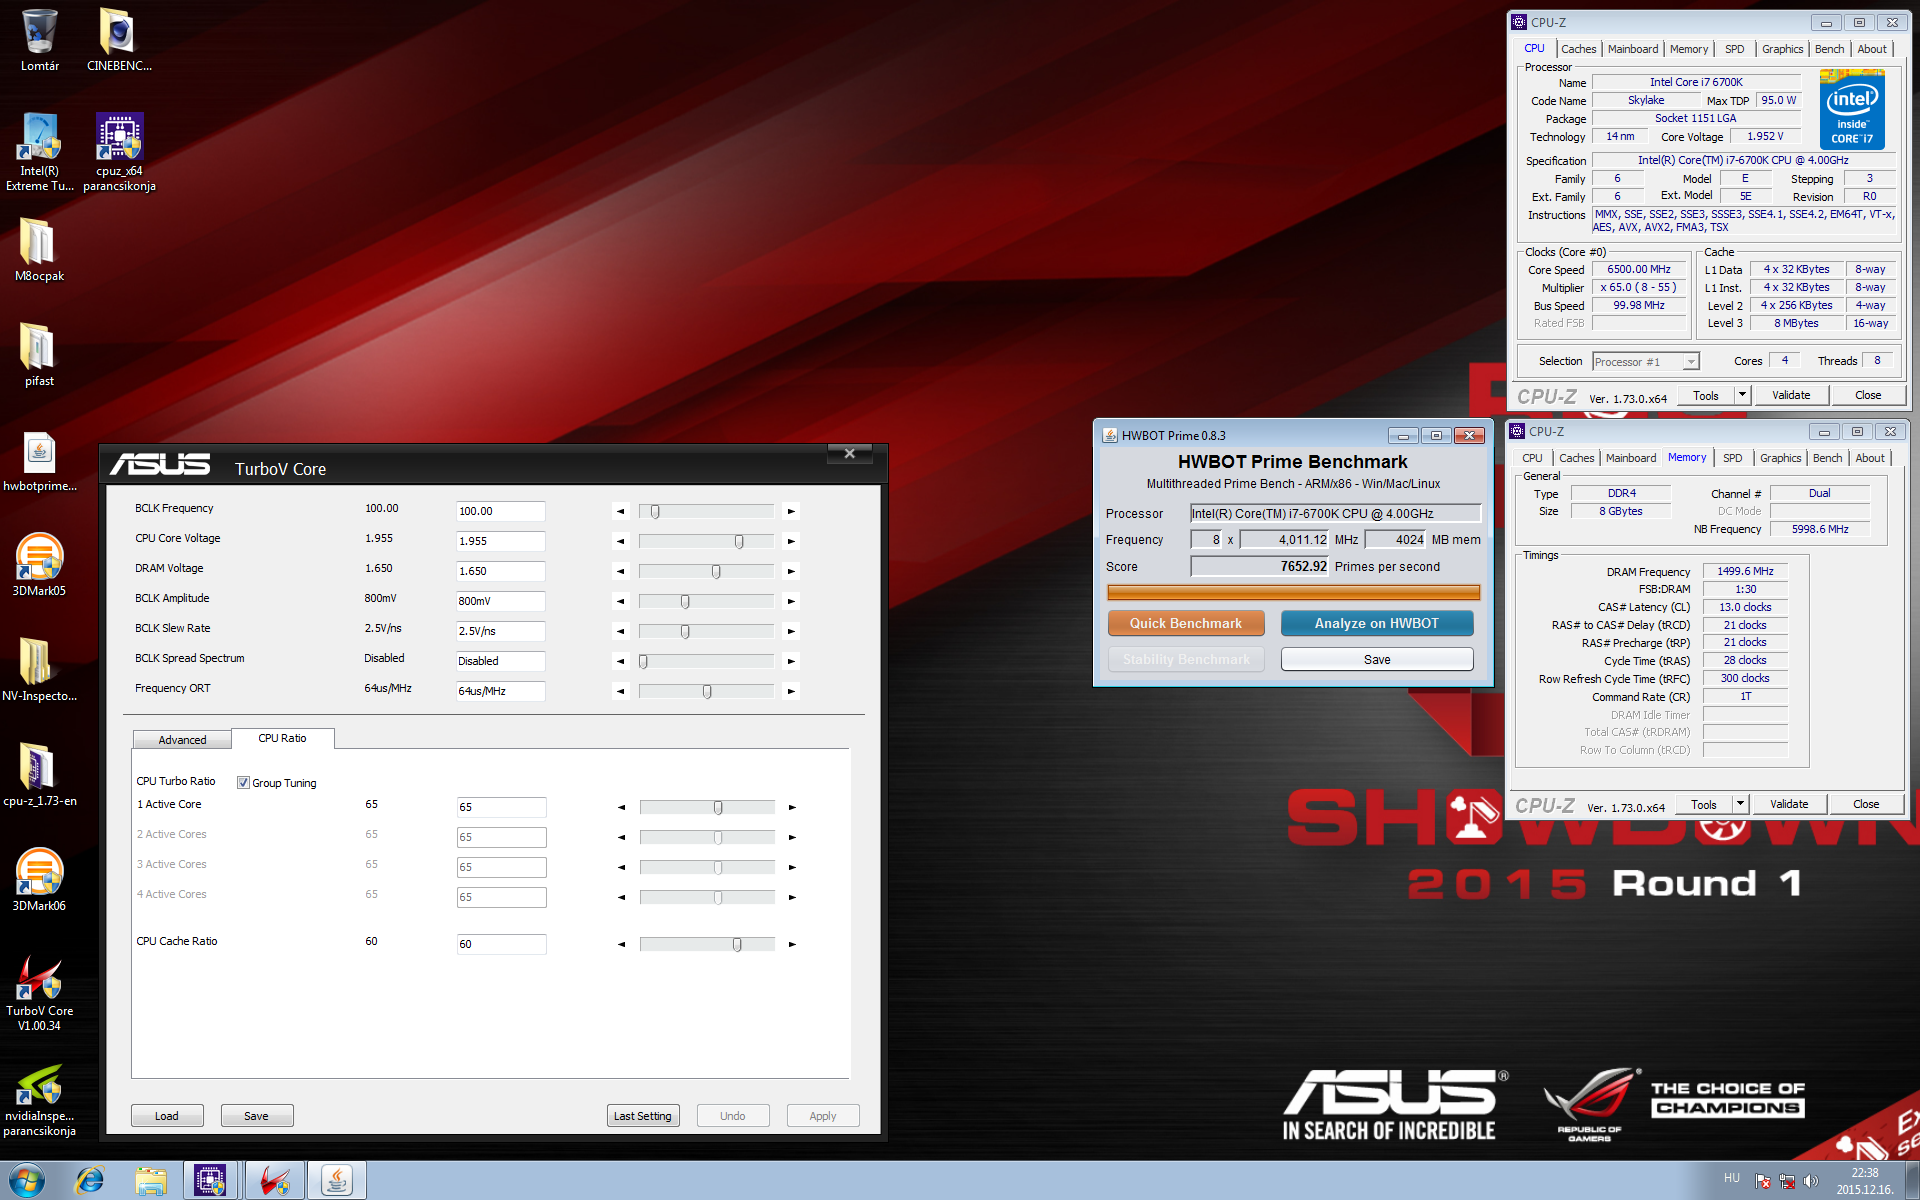This screenshot has width=1920, height=1200.
Task: Click the HU language indicator
Action: tap(1732, 1178)
